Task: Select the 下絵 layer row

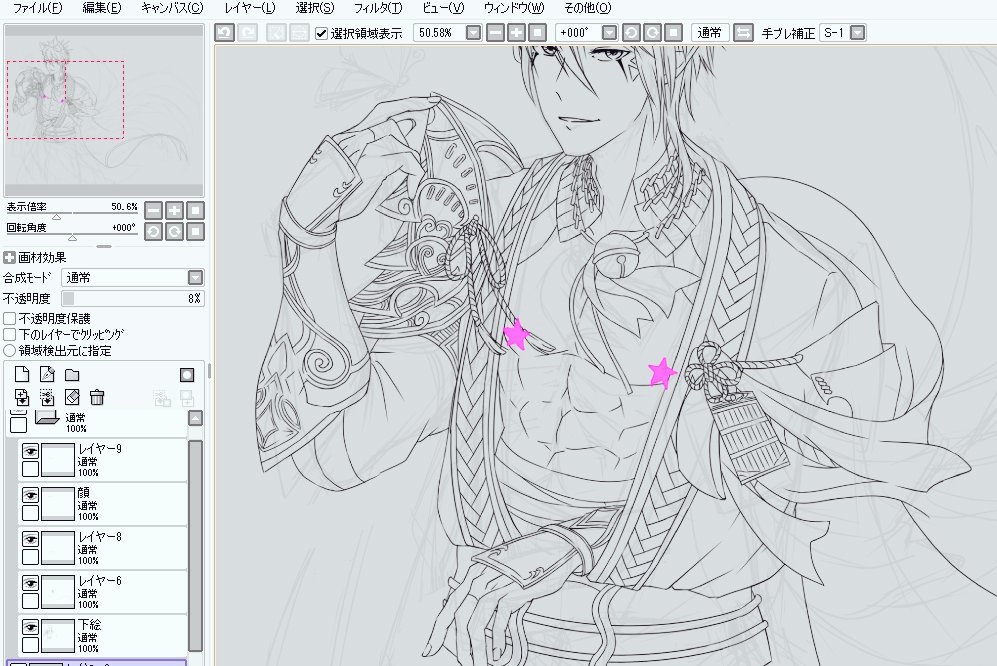Action: click(103, 636)
